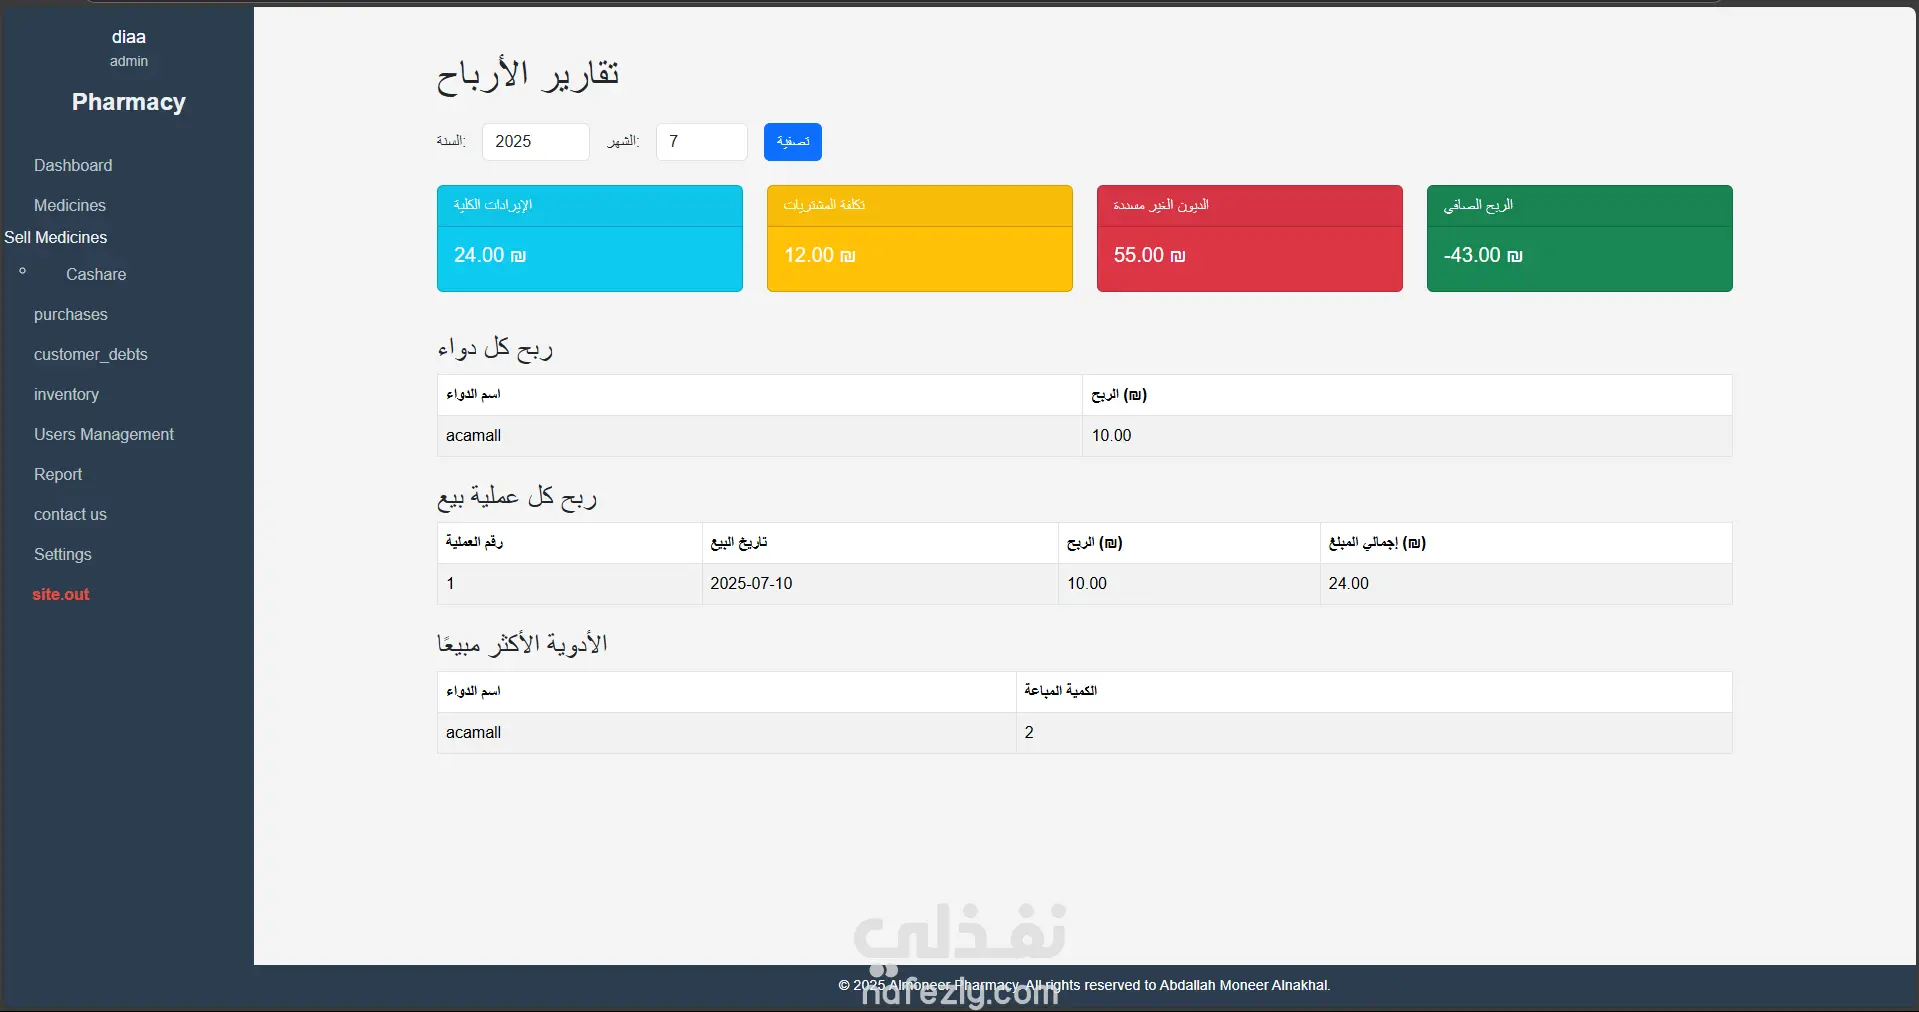Click the year field showing 2025
The width and height of the screenshot is (1919, 1012).
click(x=535, y=142)
